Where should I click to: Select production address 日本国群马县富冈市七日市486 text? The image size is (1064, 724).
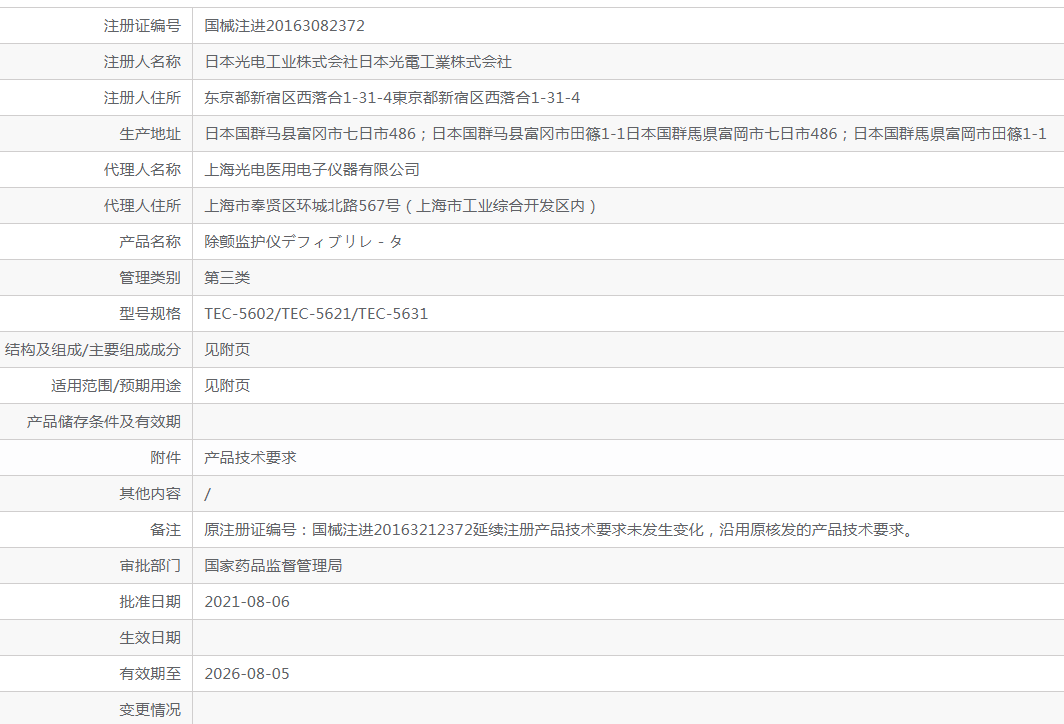point(310,134)
